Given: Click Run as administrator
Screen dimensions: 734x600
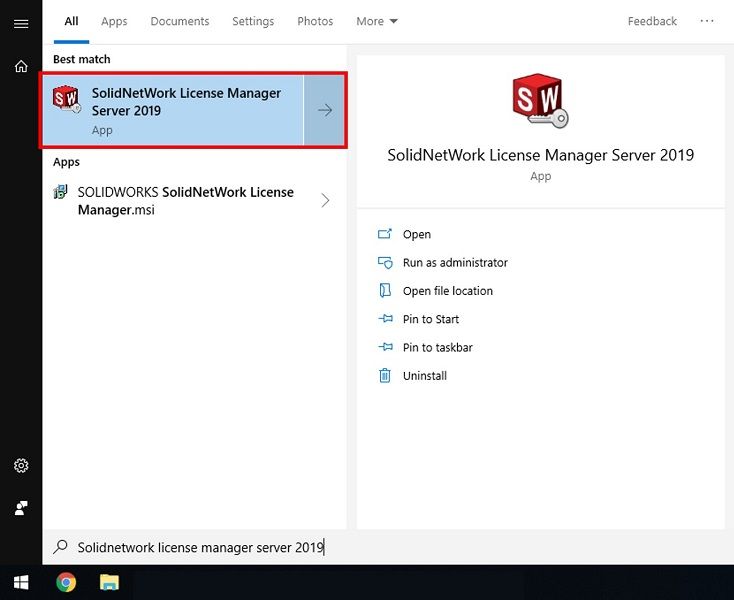Looking at the screenshot, I should (455, 263).
